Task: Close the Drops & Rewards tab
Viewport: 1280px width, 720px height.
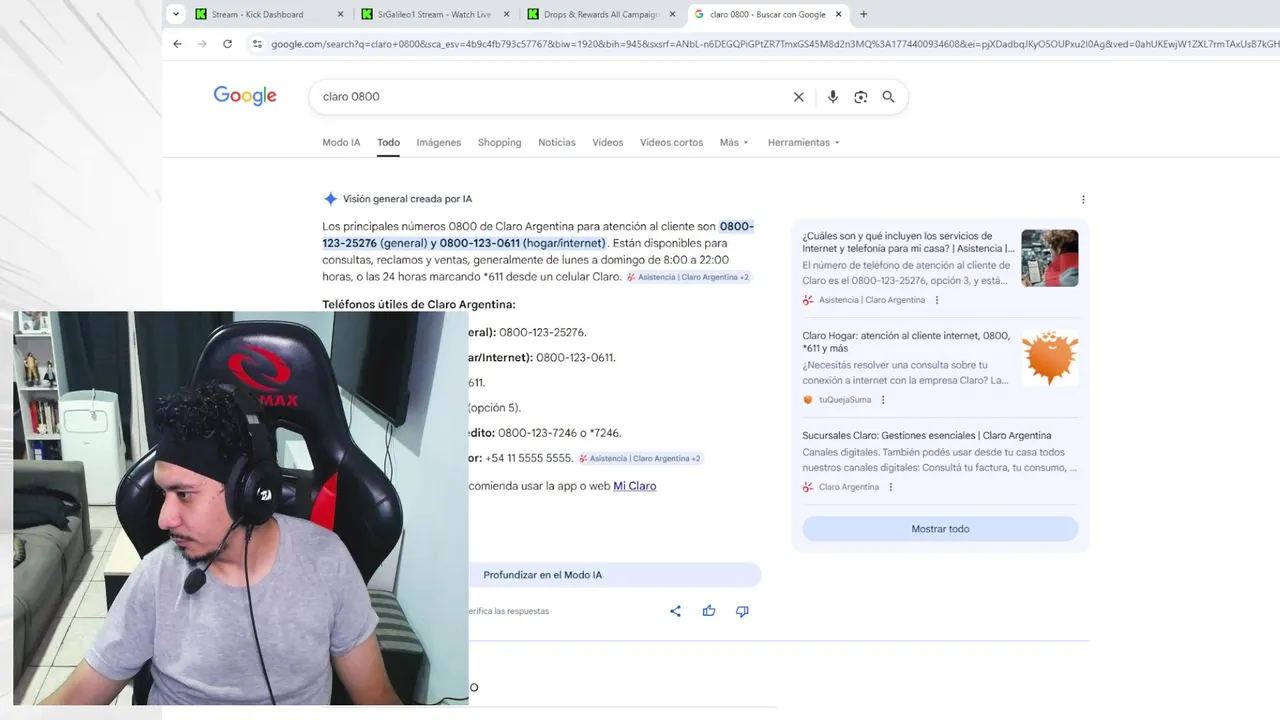Action: (673, 14)
